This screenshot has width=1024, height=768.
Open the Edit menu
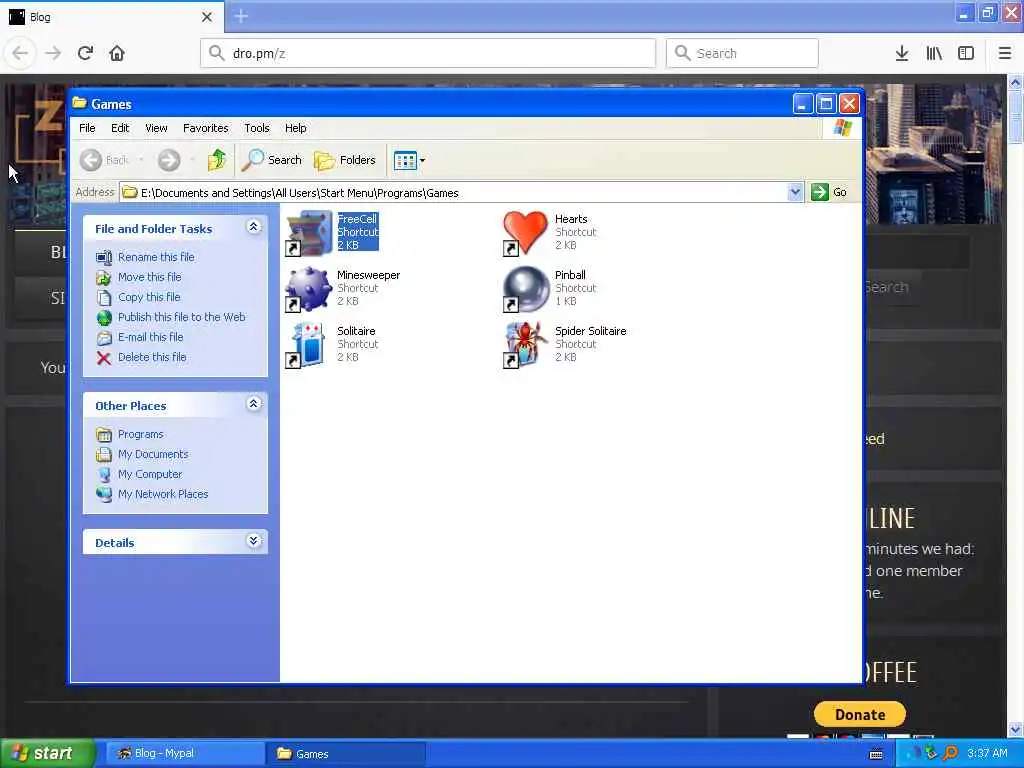pyautogui.click(x=120, y=128)
